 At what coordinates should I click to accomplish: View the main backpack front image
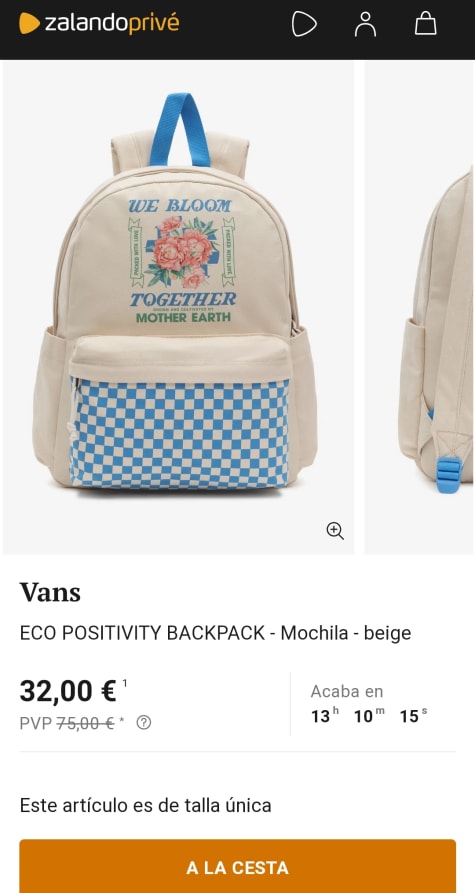pyautogui.click(x=178, y=308)
